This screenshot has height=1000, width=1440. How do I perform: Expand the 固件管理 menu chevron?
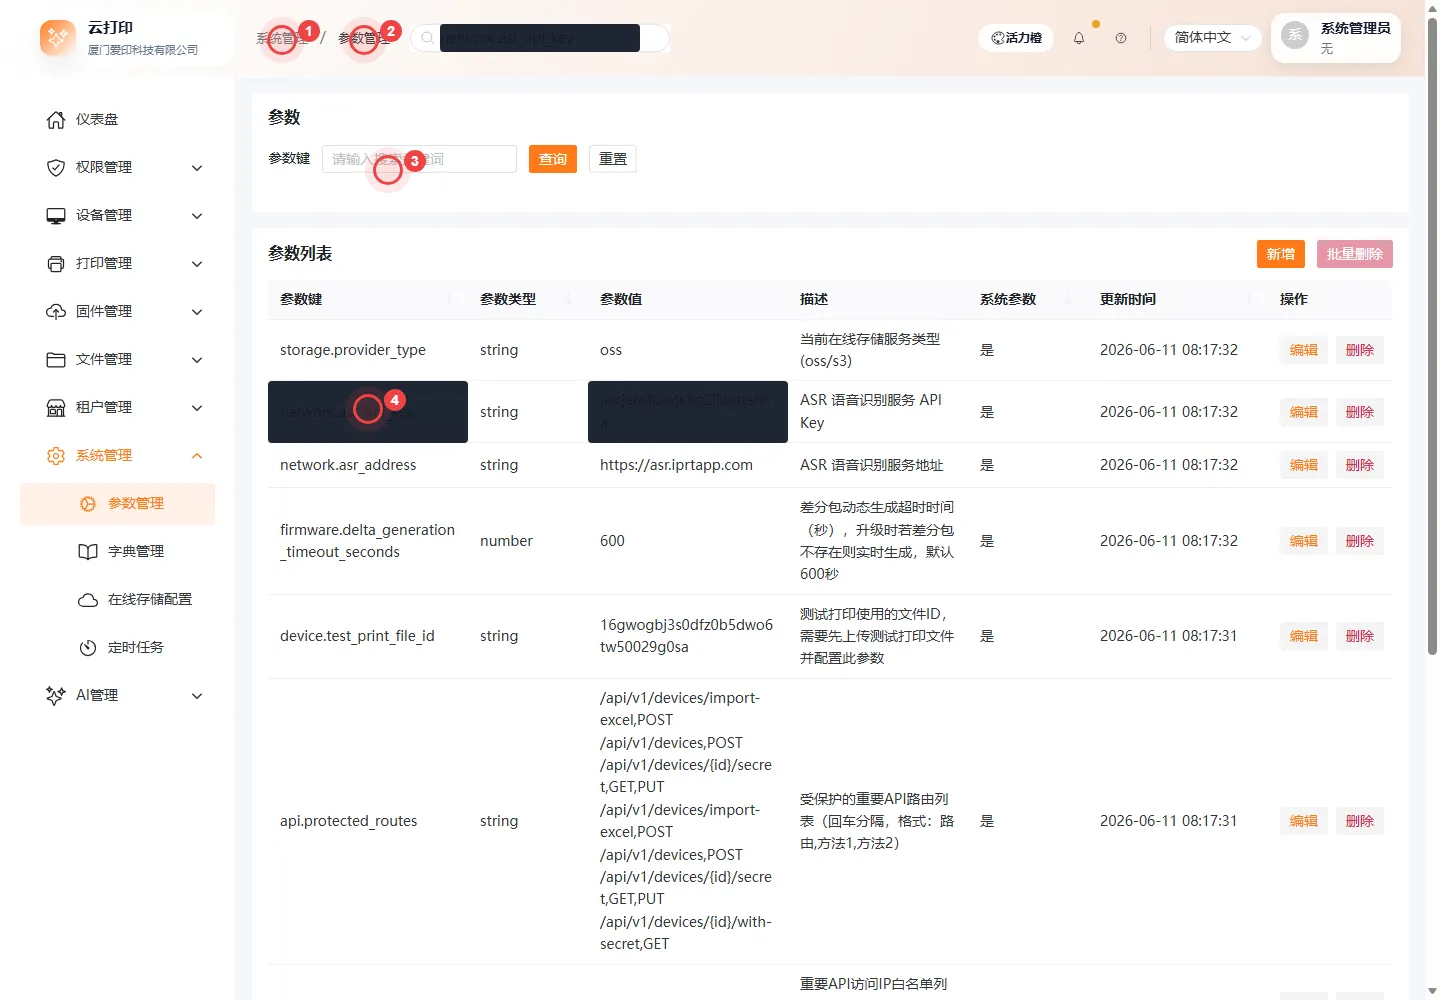tap(197, 312)
